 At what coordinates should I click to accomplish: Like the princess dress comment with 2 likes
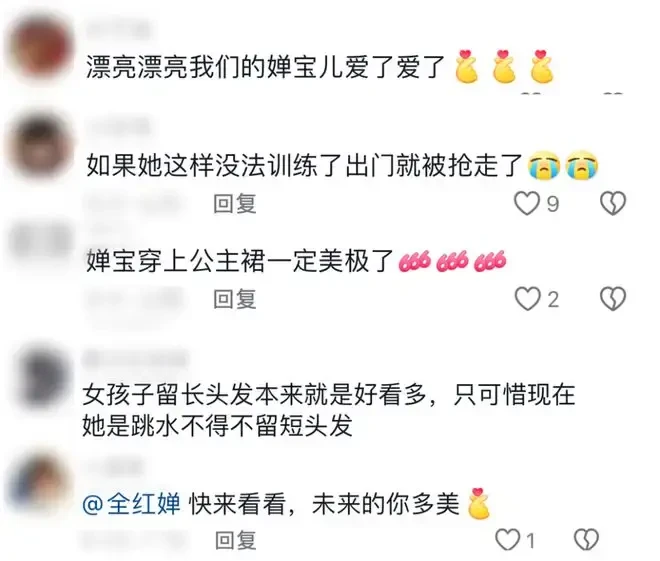click(527, 299)
